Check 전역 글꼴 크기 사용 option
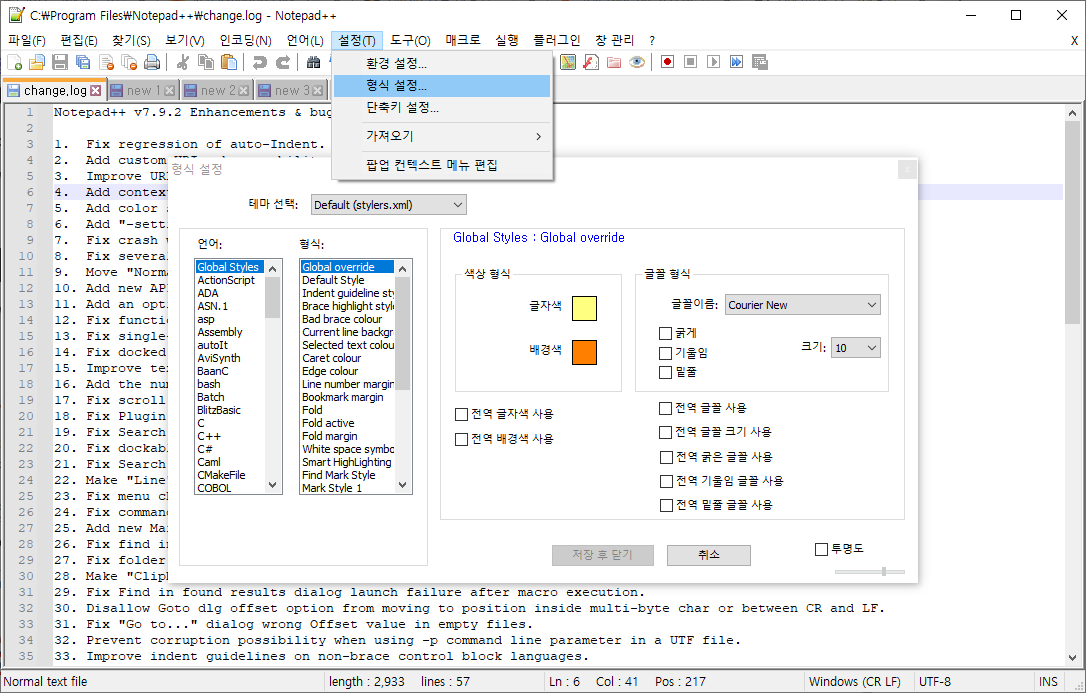This screenshot has height=693, width=1086. 666,433
